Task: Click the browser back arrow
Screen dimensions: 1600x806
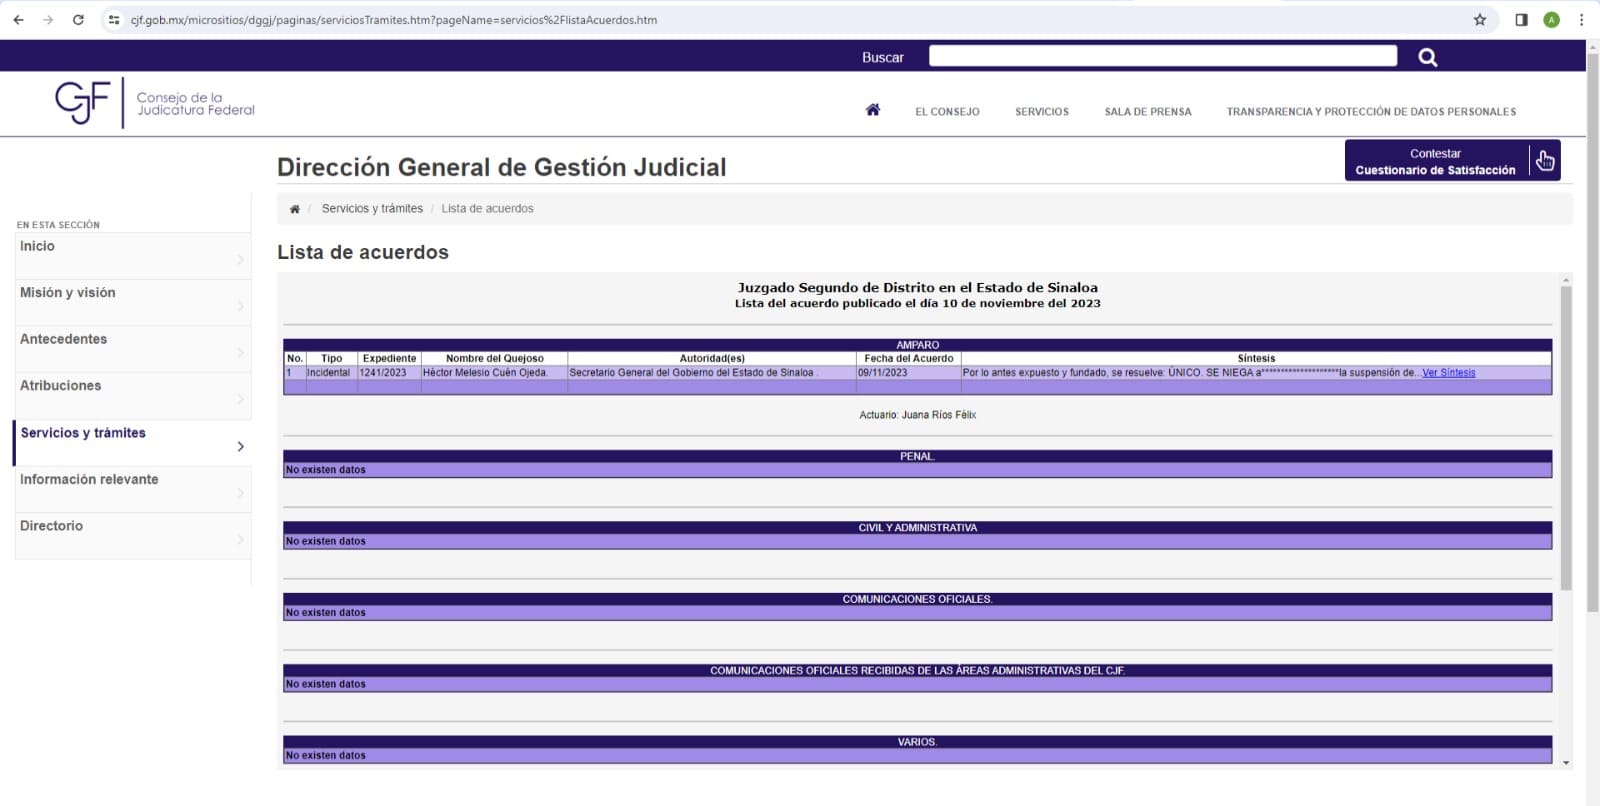Action: 18,20
